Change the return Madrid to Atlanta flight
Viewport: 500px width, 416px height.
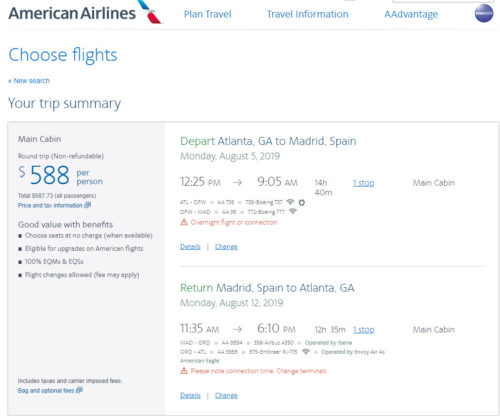(x=226, y=395)
